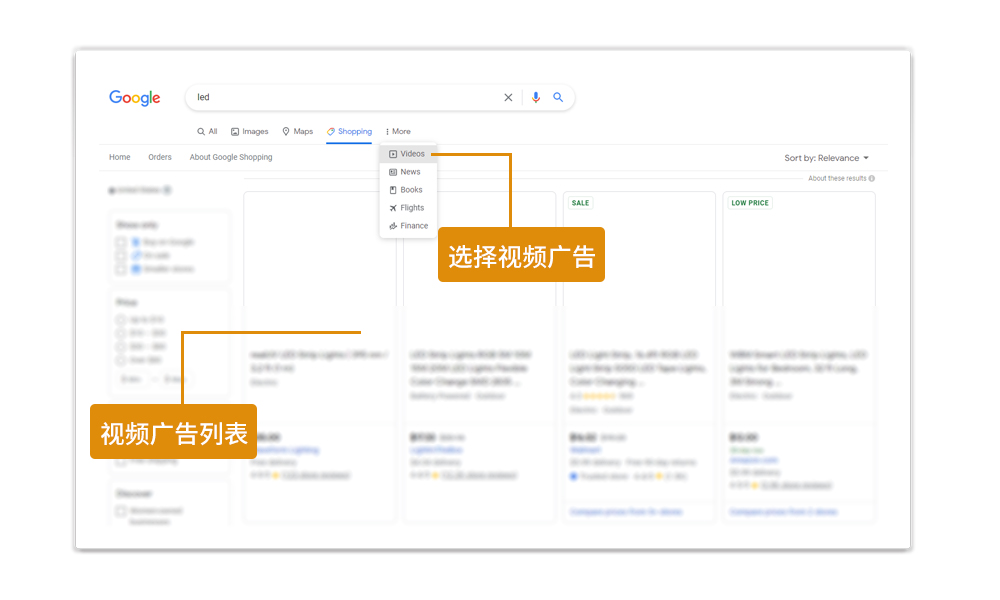Choose News from the More menu
The width and height of the screenshot is (1000, 600).
[x=408, y=172]
